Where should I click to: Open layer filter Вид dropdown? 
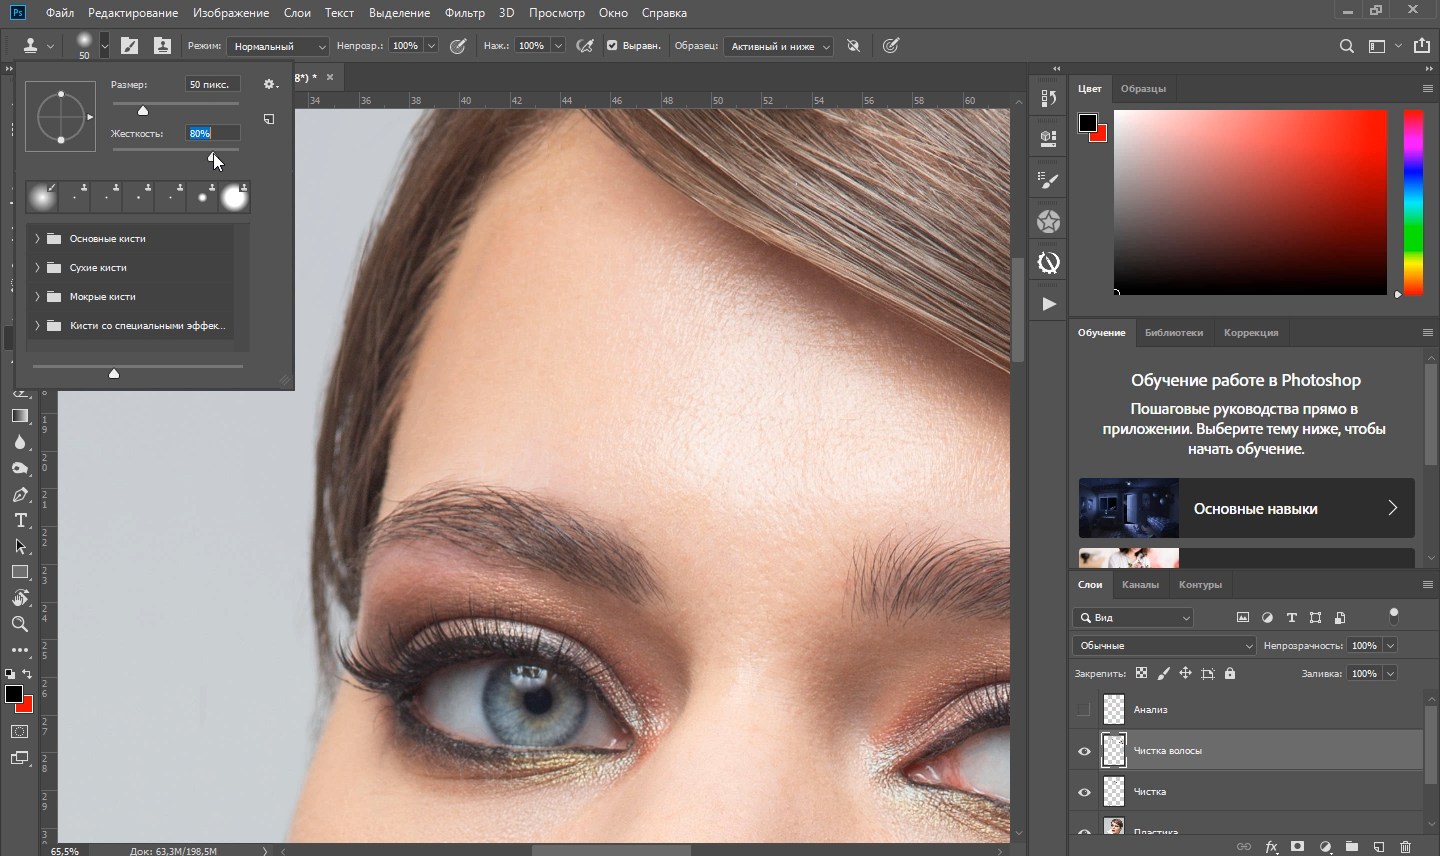point(1133,618)
